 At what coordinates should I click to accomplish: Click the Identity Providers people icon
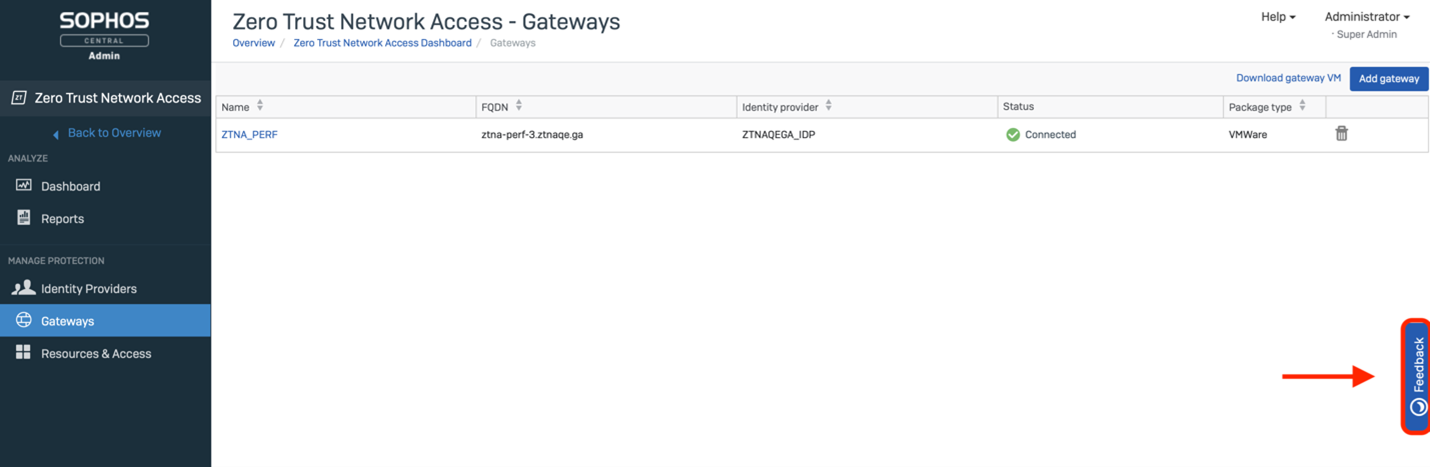coord(23,288)
